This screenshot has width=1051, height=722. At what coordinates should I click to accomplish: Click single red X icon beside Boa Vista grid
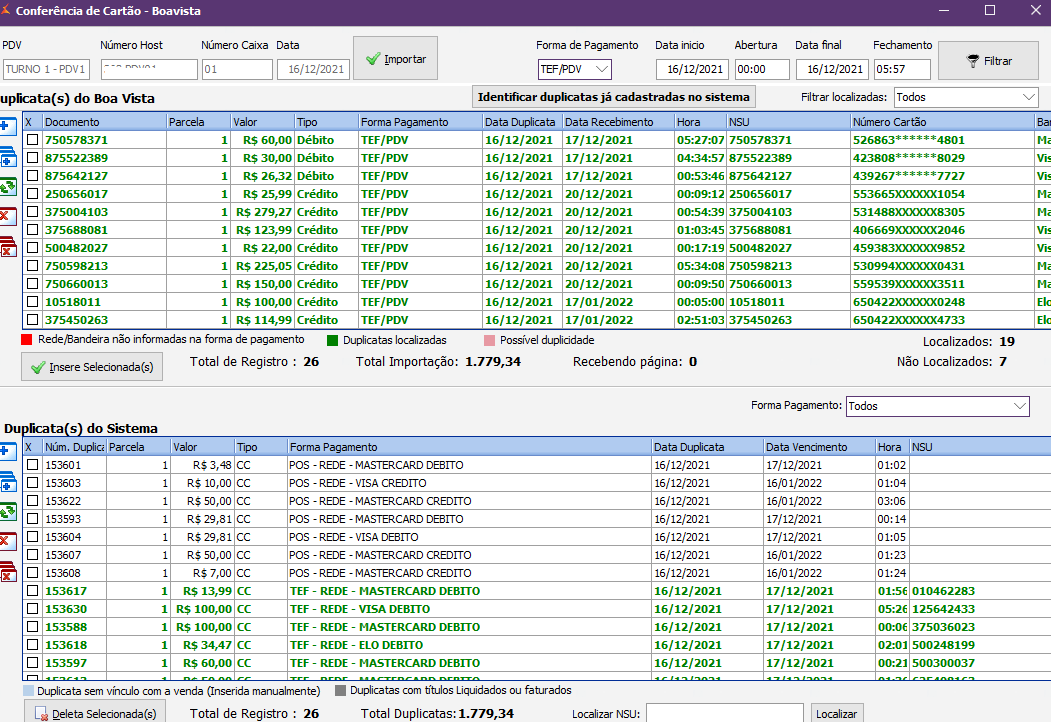7,216
